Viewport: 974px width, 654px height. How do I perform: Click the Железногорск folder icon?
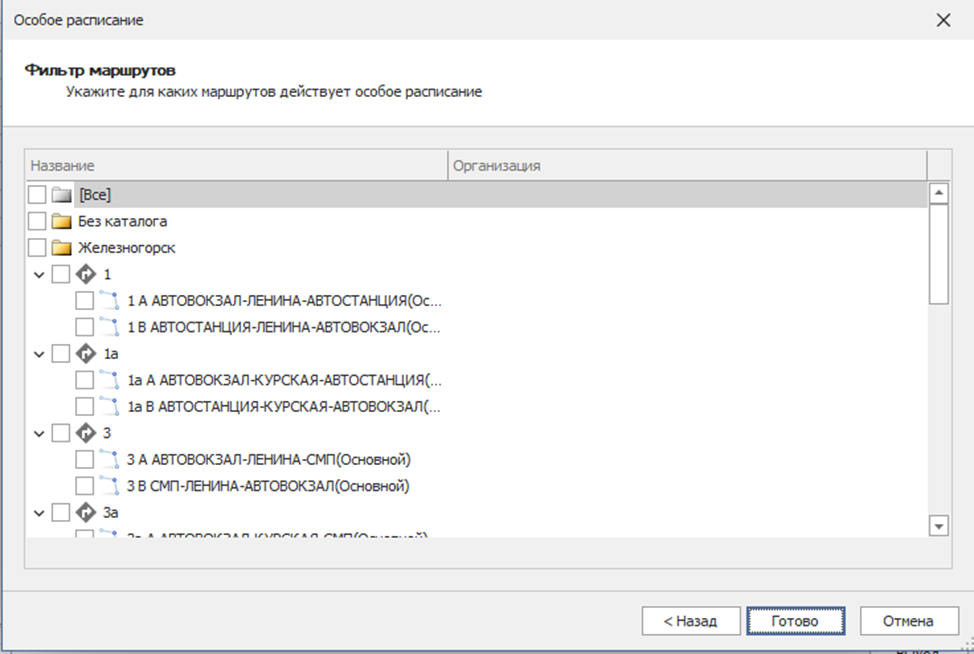(62, 247)
